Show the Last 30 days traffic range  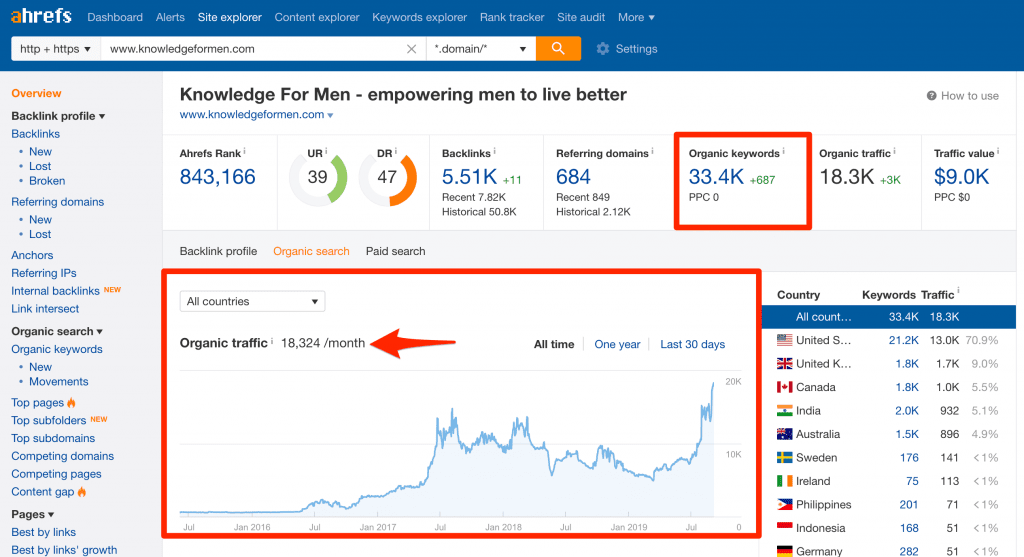pos(692,344)
